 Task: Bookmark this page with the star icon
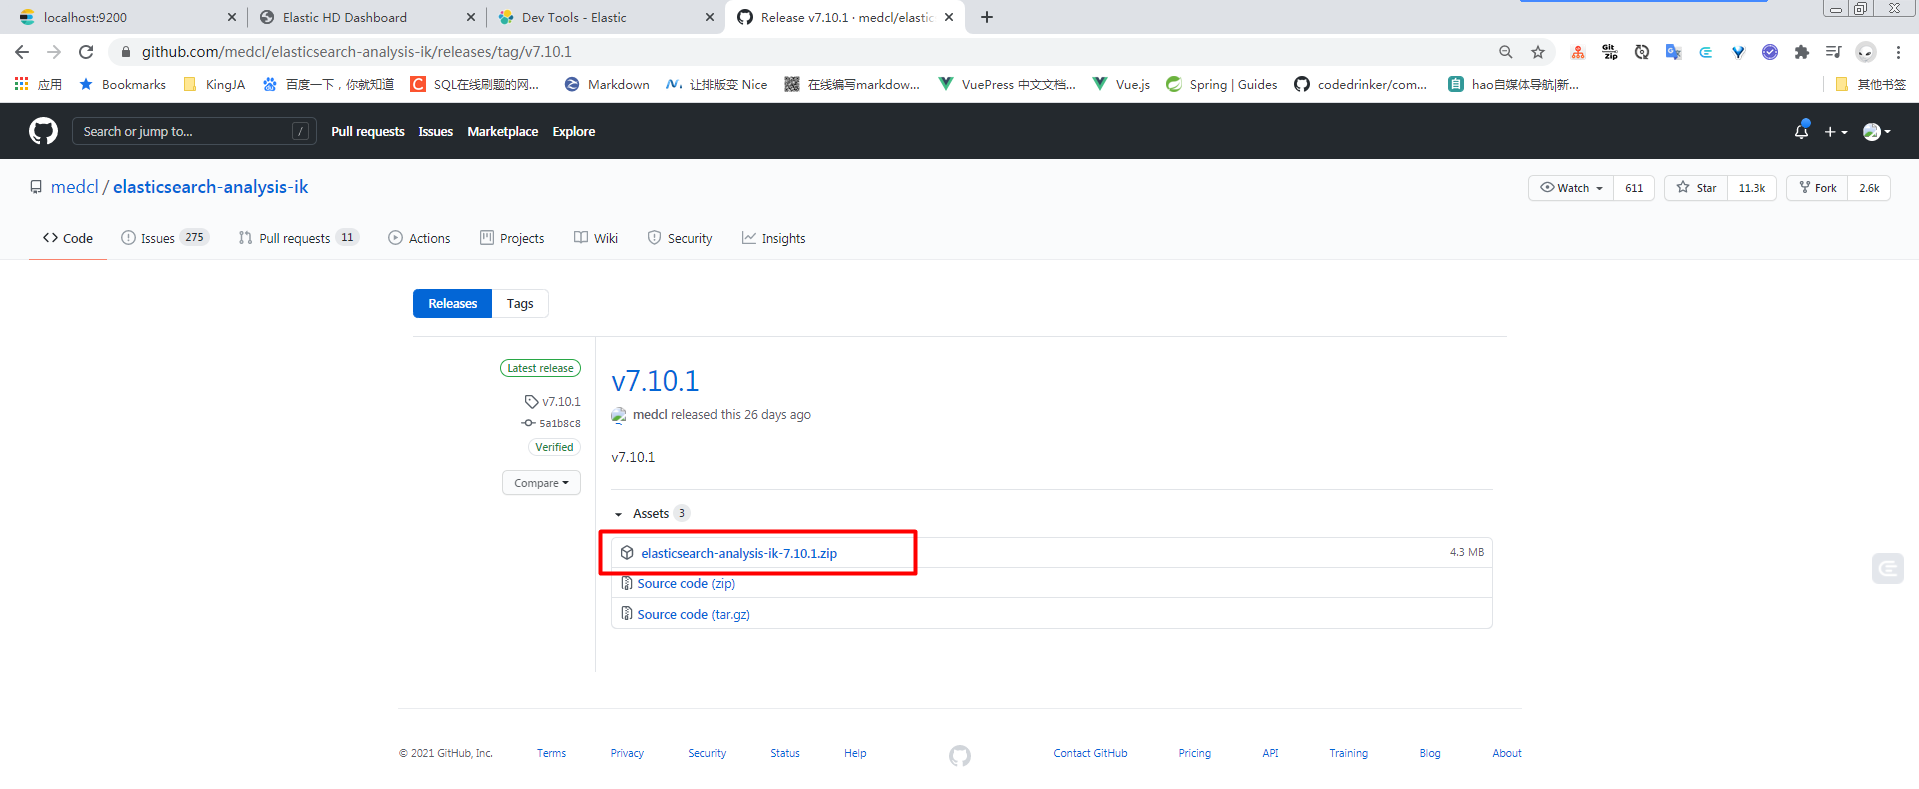tap(1538, 52)
